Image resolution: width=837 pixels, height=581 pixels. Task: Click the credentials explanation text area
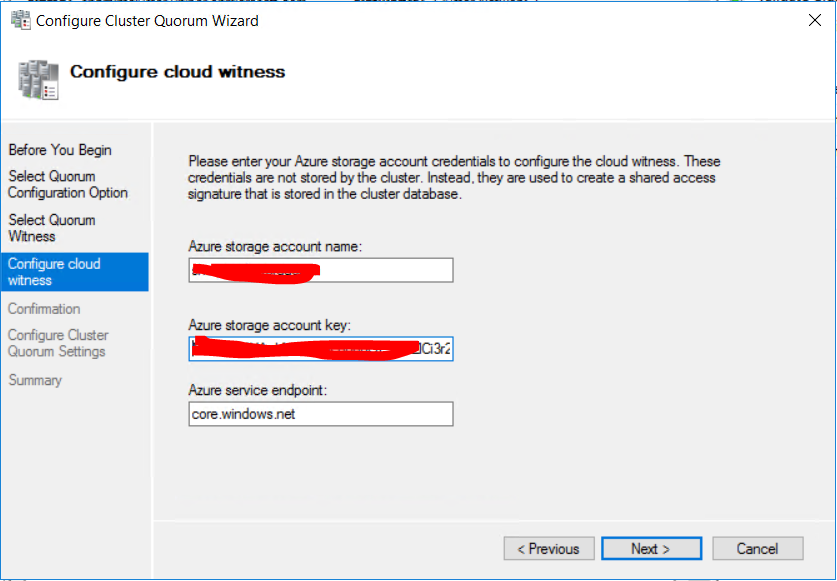click(x=400, y=177)
